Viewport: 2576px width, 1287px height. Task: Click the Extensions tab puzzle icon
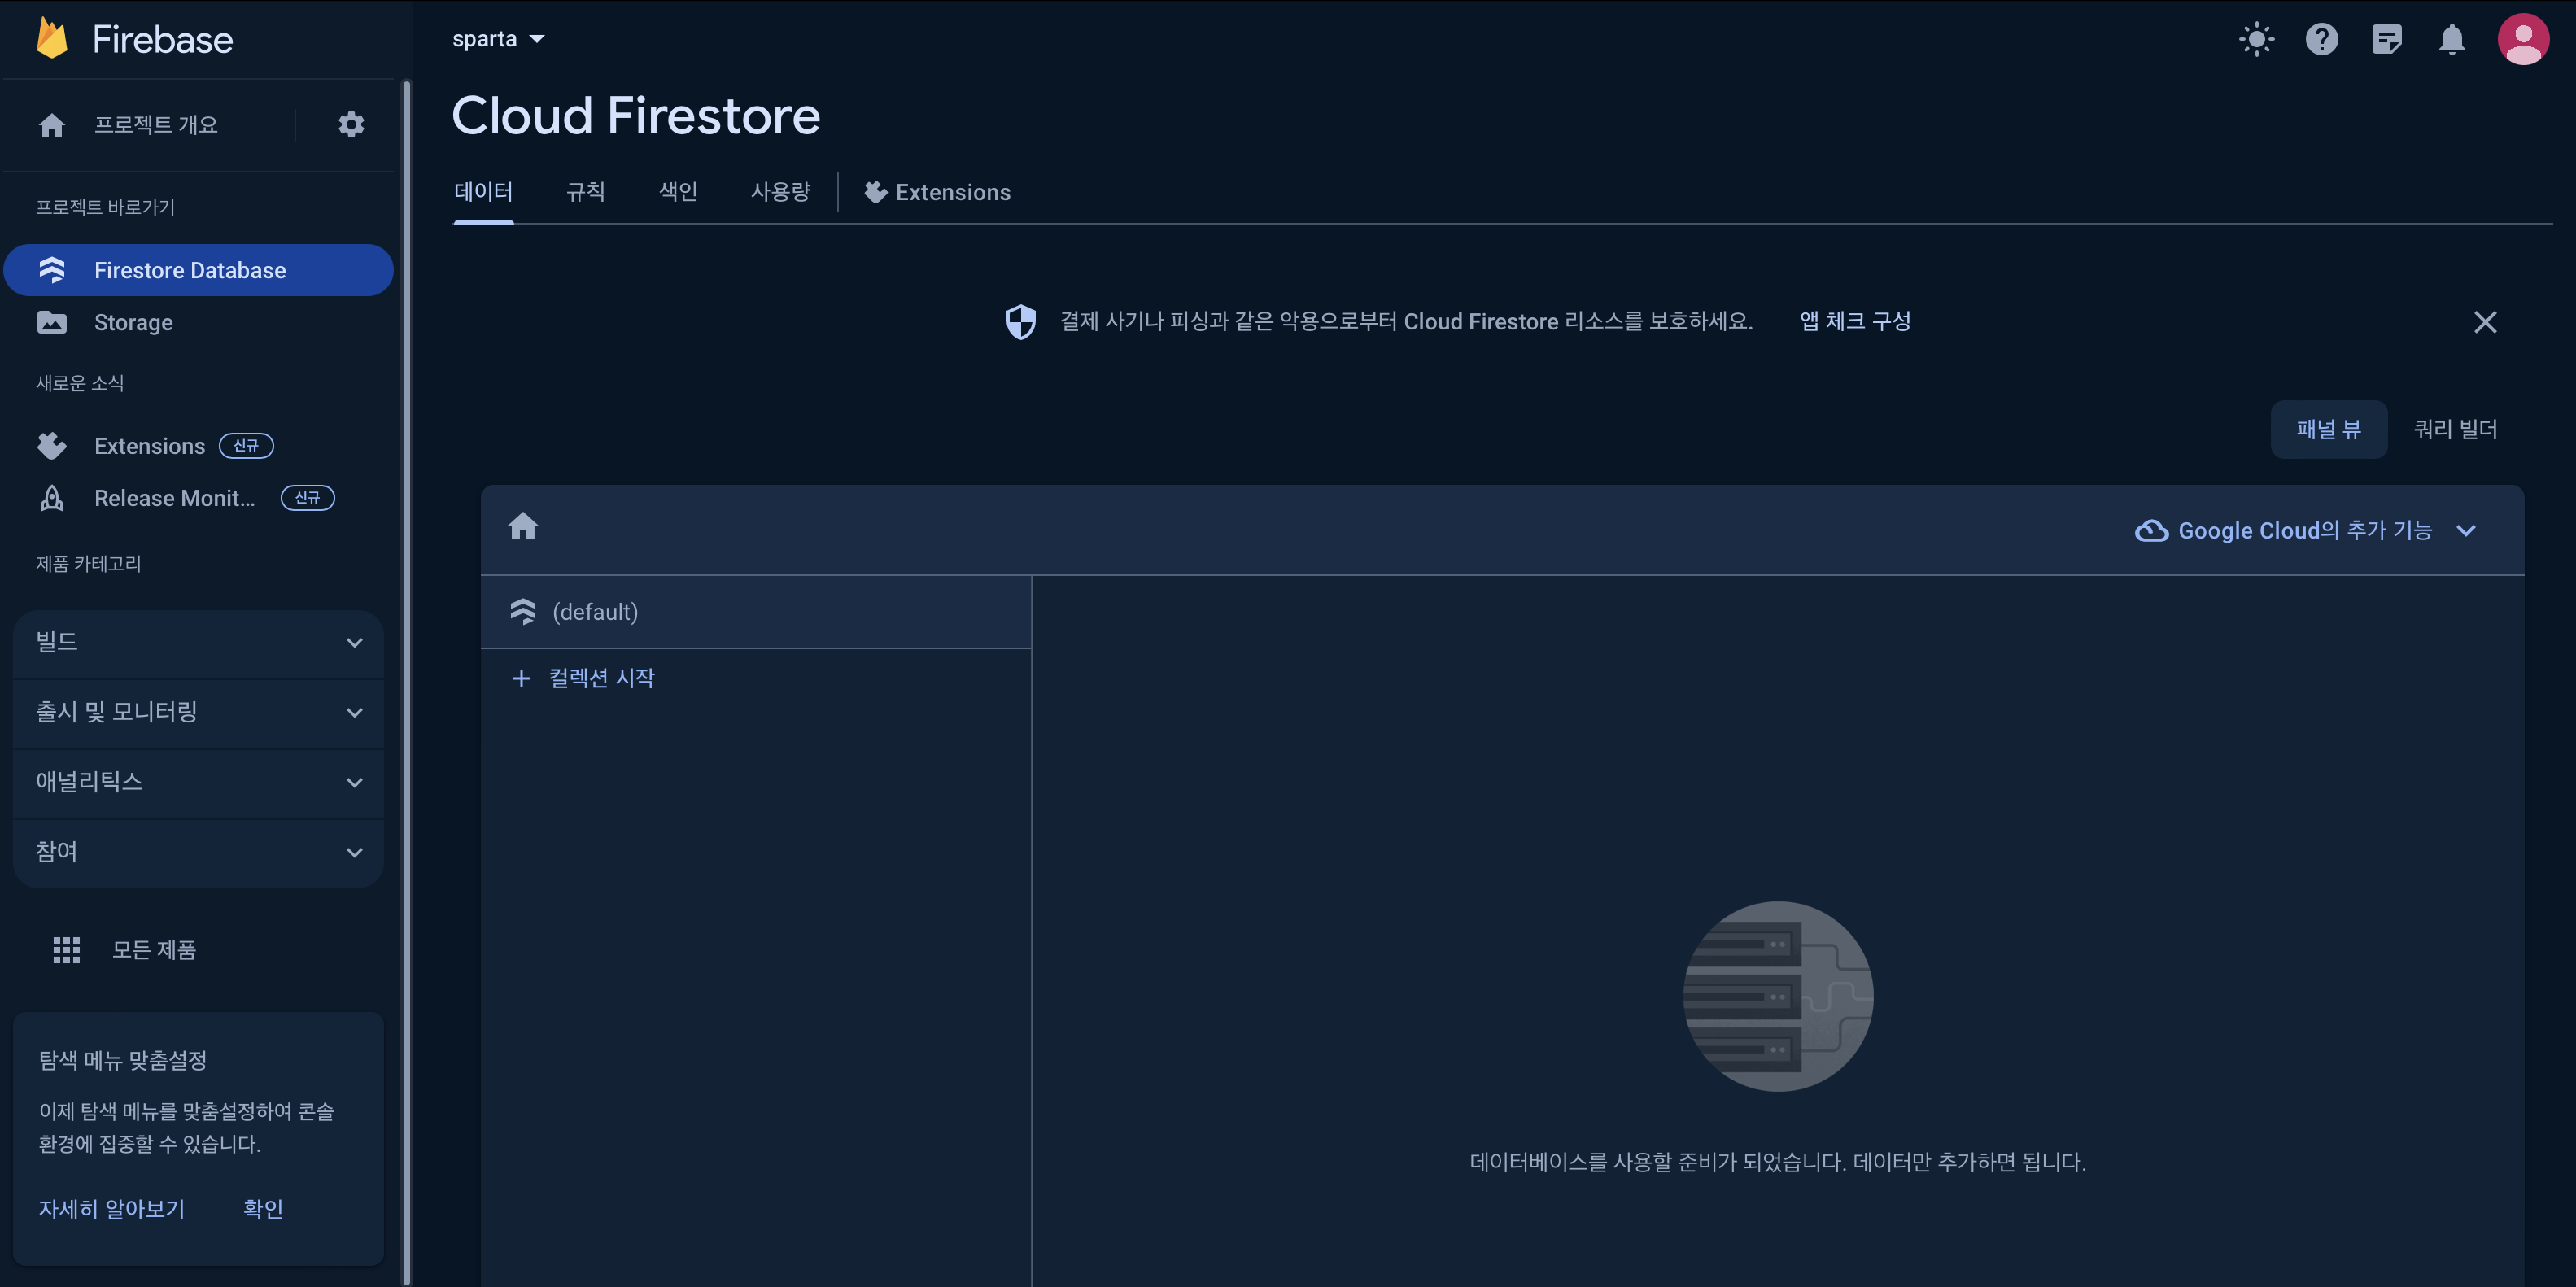pyautogui.click(x=876, y=192)
